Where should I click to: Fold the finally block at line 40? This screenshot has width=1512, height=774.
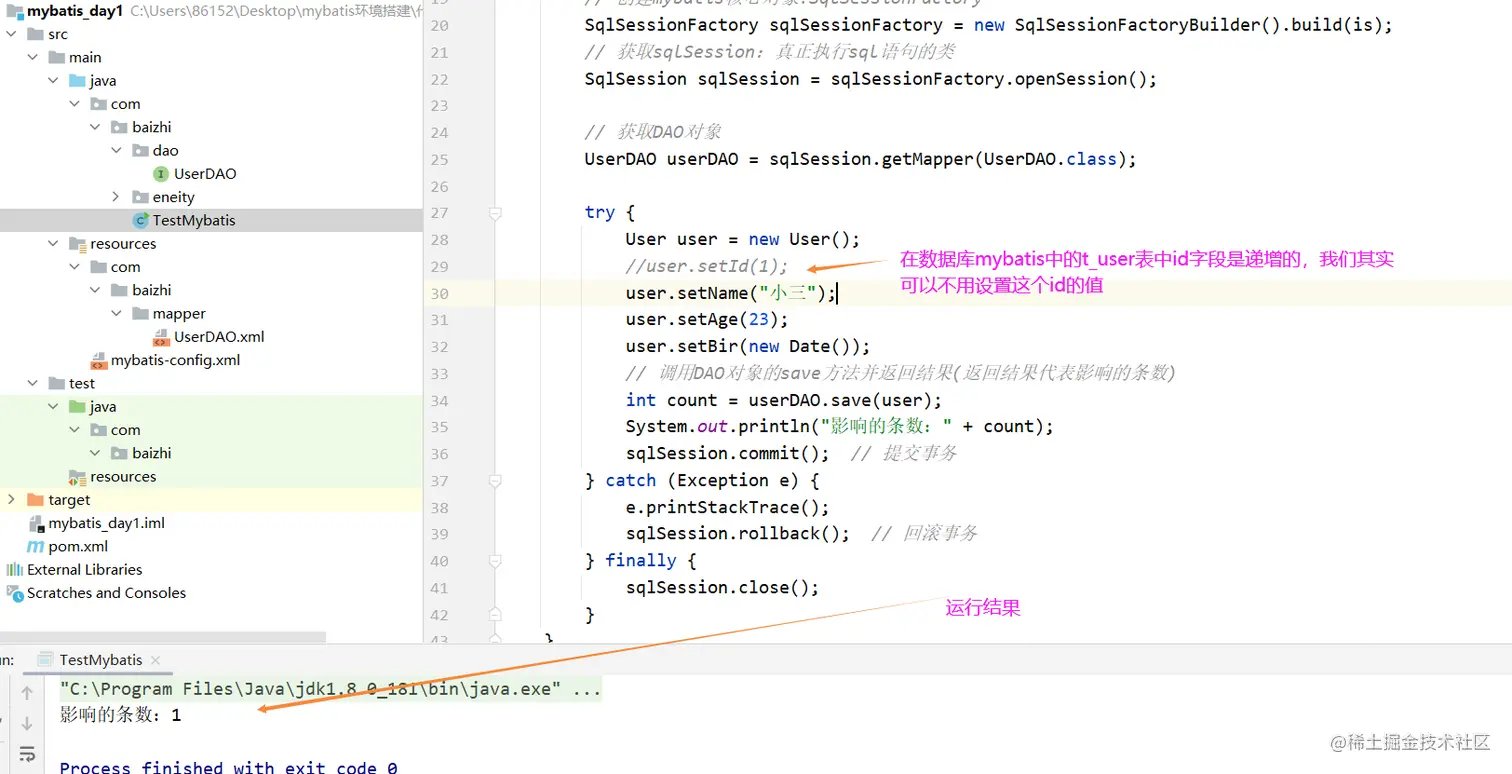tap(494, 561)
